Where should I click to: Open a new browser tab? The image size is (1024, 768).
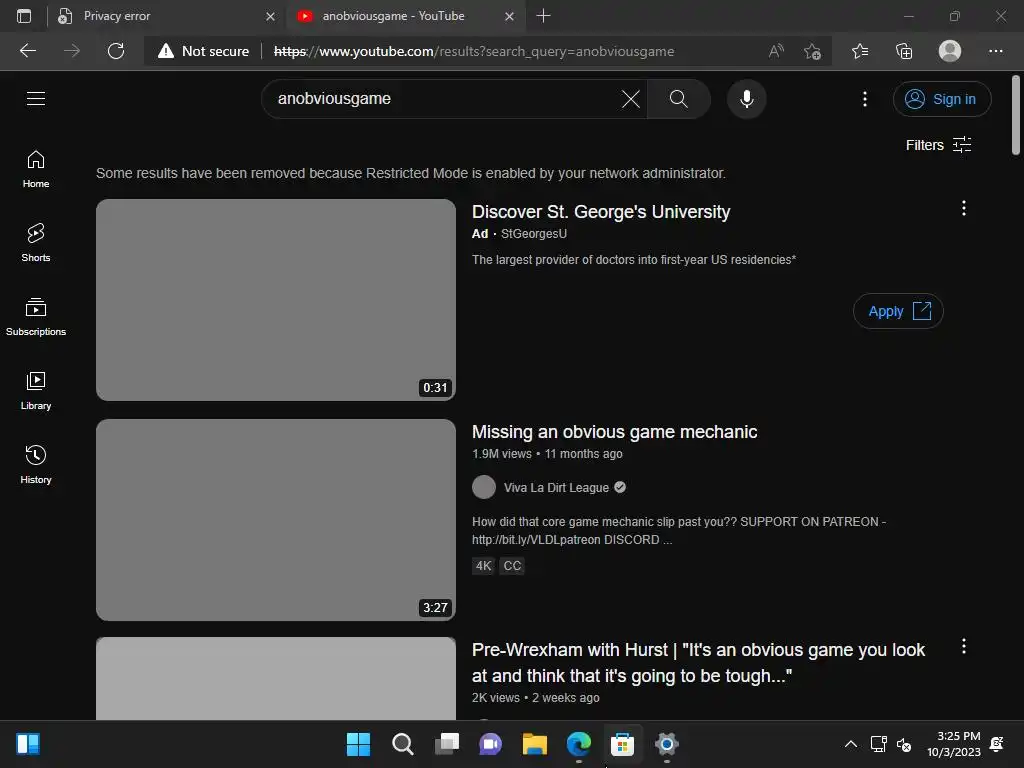coord(543,16)
